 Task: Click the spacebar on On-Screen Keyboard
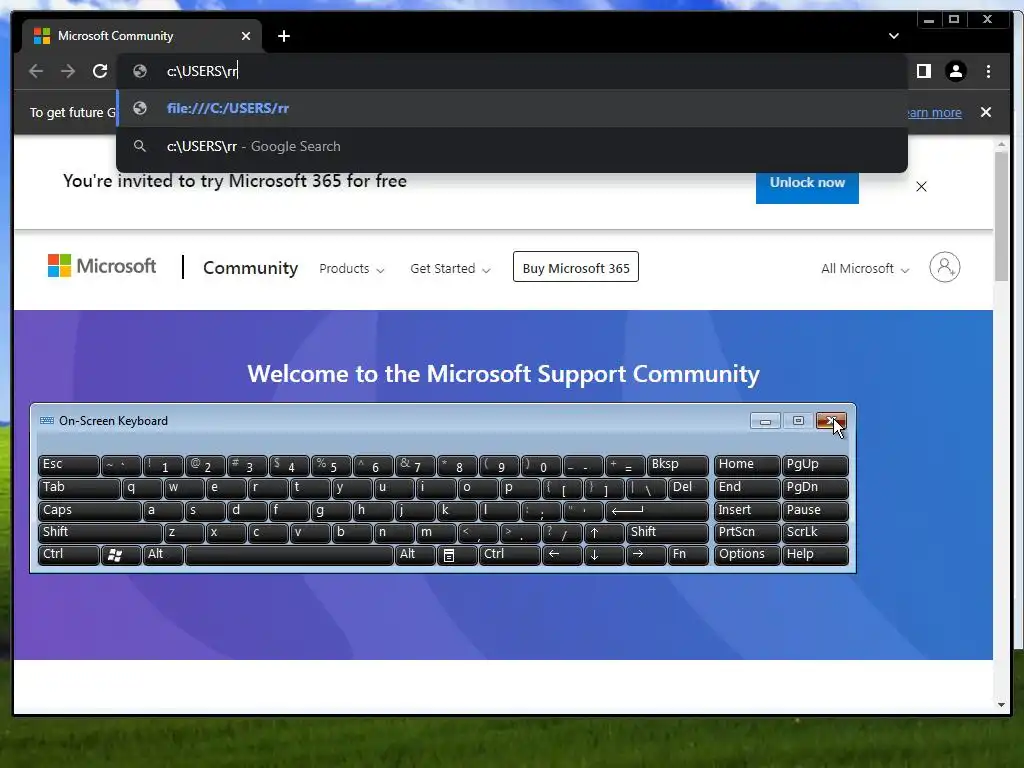point(289,555)
